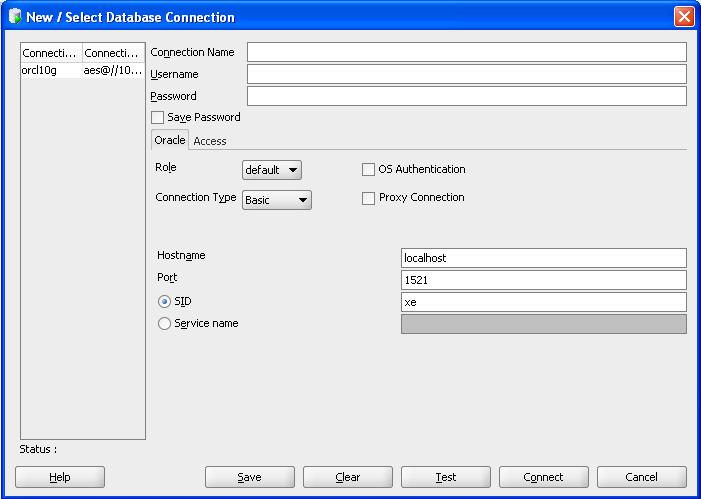The image size is (701, 499).
Task: Click the SID field containing xe
Action: [x=544, y=302]
